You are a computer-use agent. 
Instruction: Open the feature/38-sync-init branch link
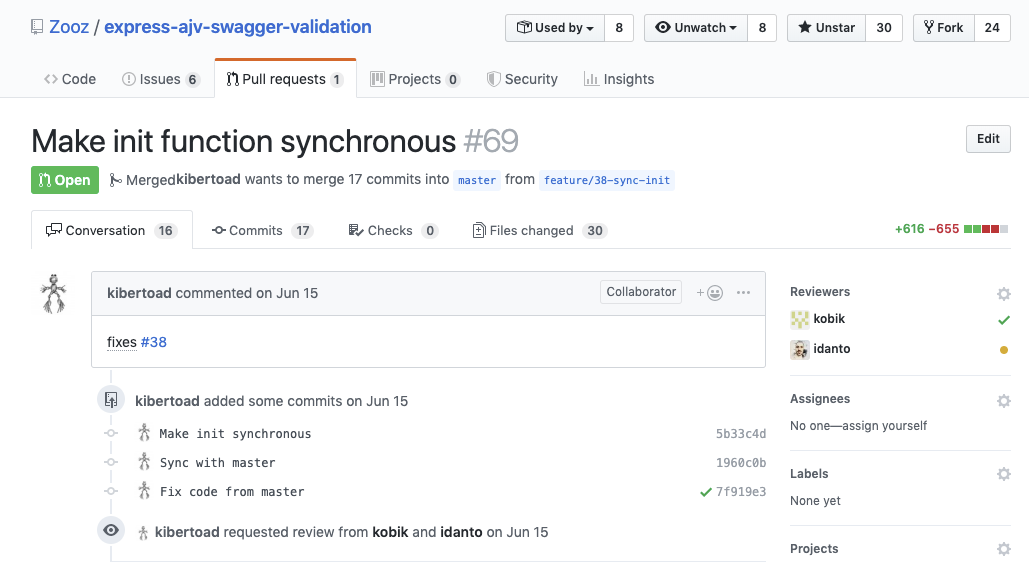pos(607,180)
